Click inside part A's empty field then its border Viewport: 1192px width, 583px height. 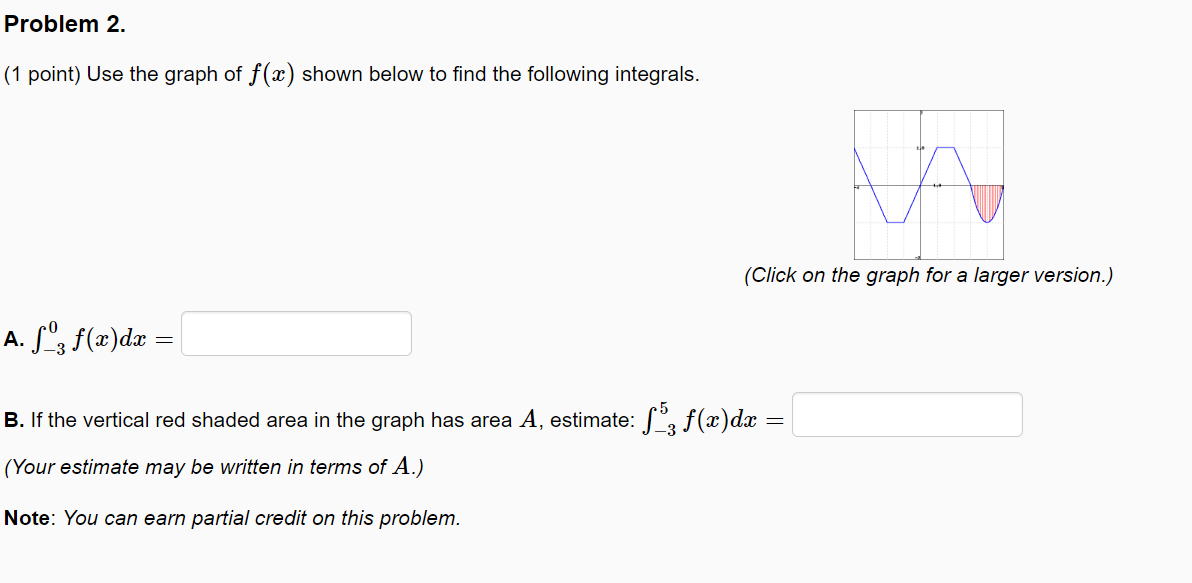pos(296,333)
